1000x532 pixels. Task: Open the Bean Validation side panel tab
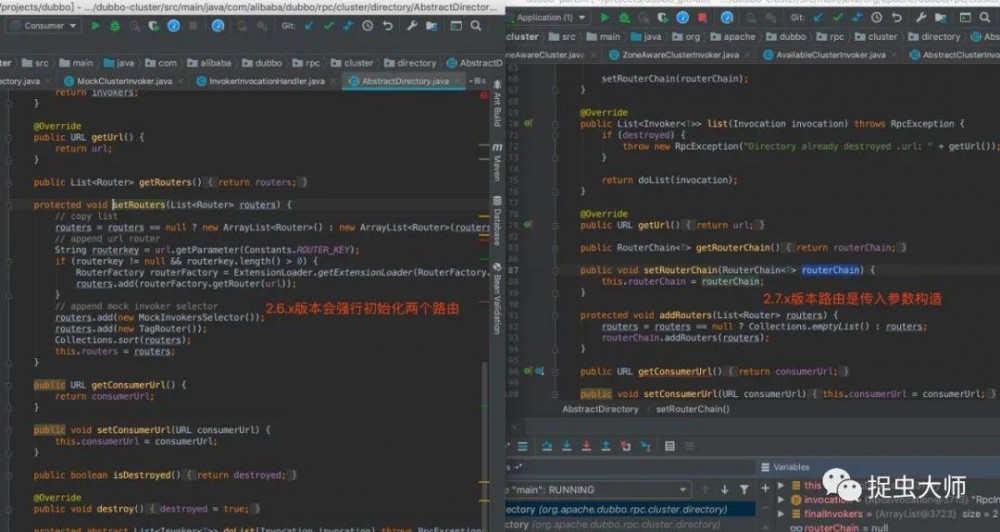click(x=497, y=298)
